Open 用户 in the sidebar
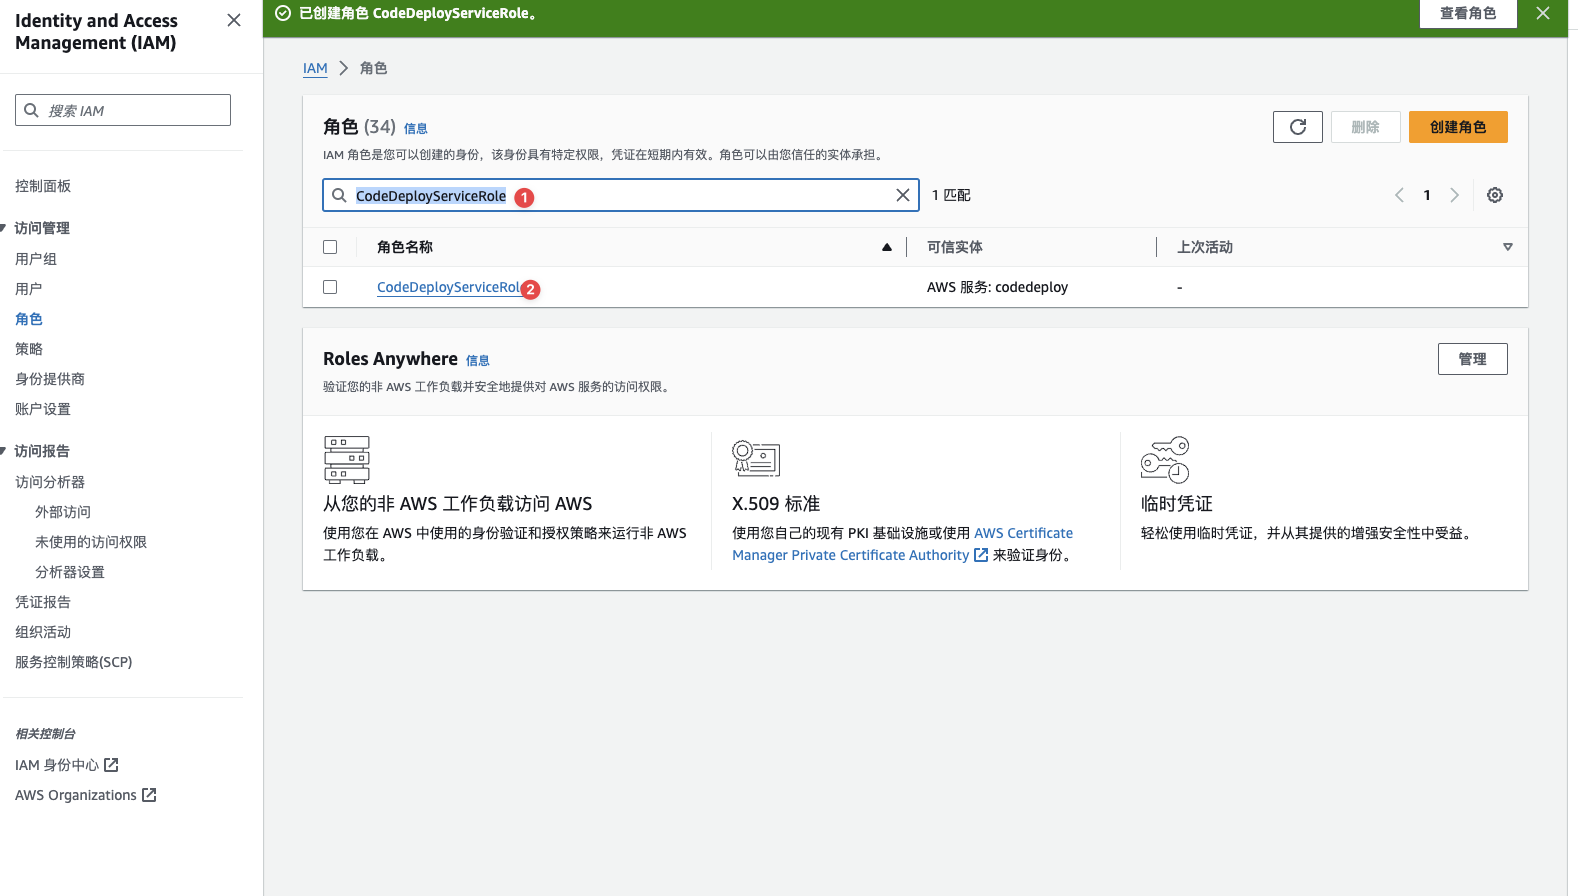Screen dimensions: 1578x896 pos(29,289)
